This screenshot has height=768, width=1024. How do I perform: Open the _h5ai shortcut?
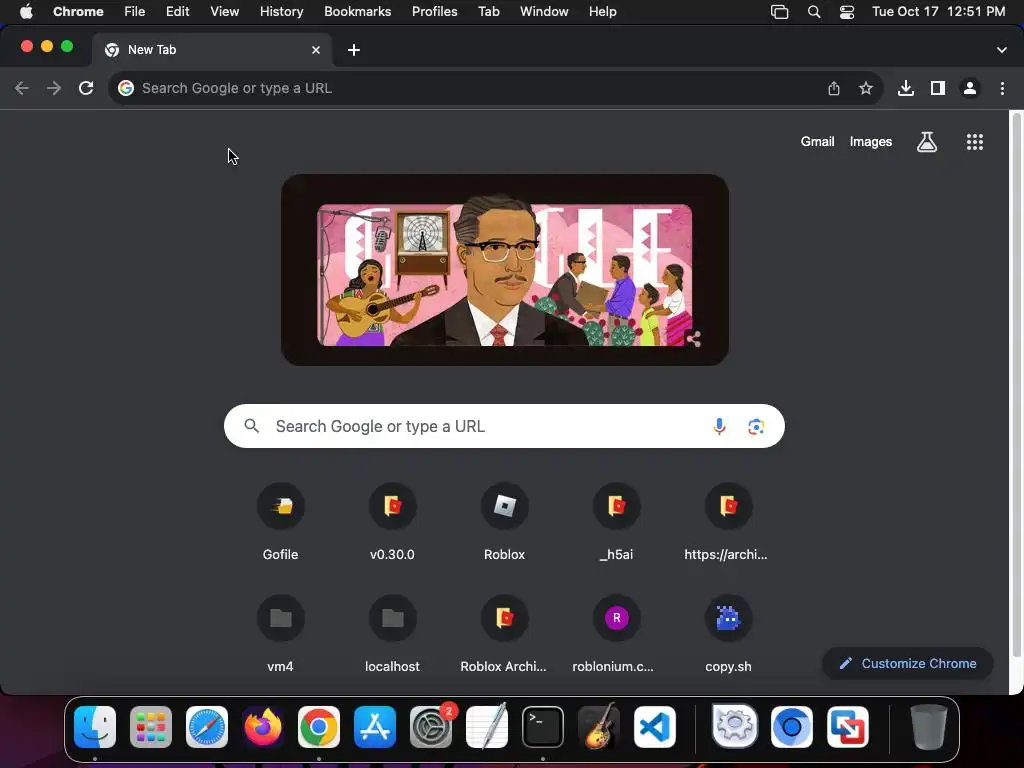(616, 523)
